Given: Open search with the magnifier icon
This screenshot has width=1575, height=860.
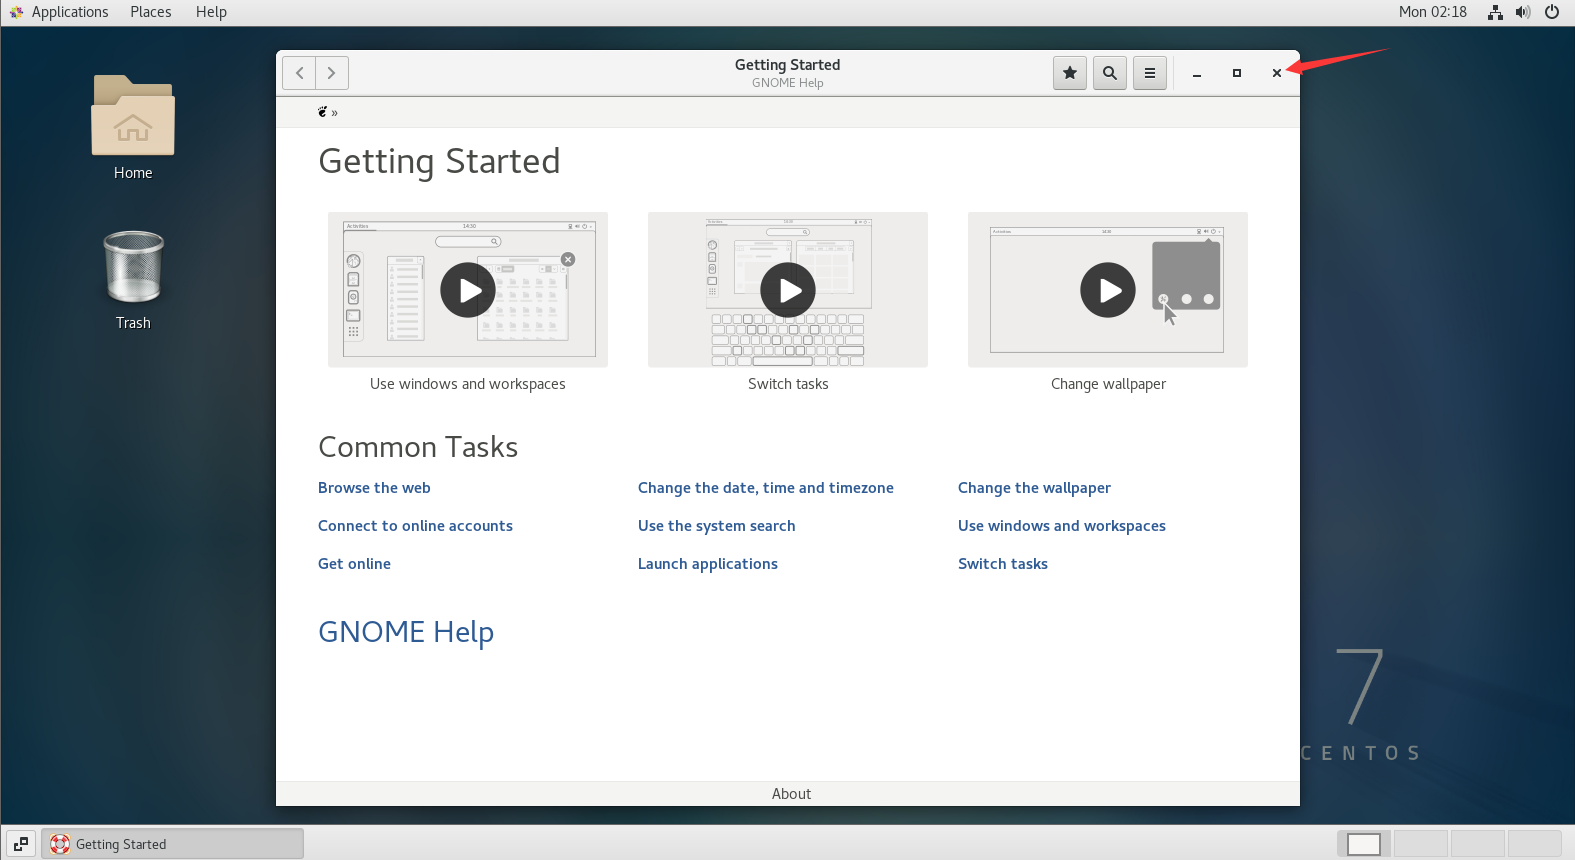Looking at the screenshot, I should point(1110,73).
